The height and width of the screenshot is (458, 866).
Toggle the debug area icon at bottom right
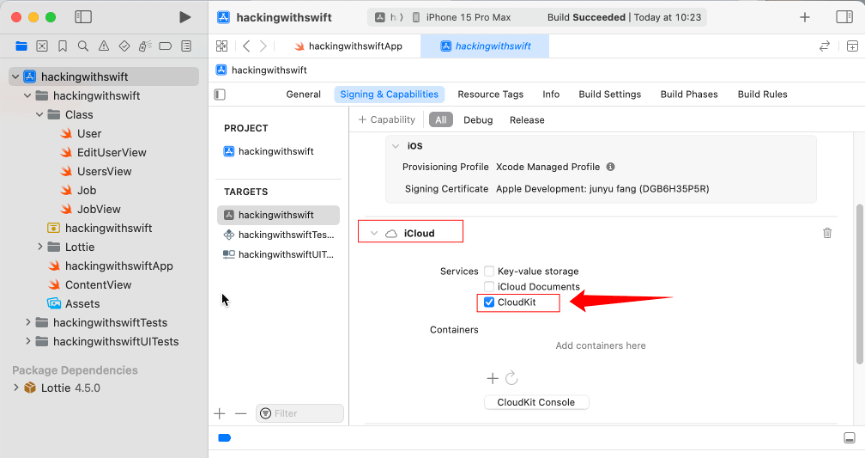click(849, 438)
